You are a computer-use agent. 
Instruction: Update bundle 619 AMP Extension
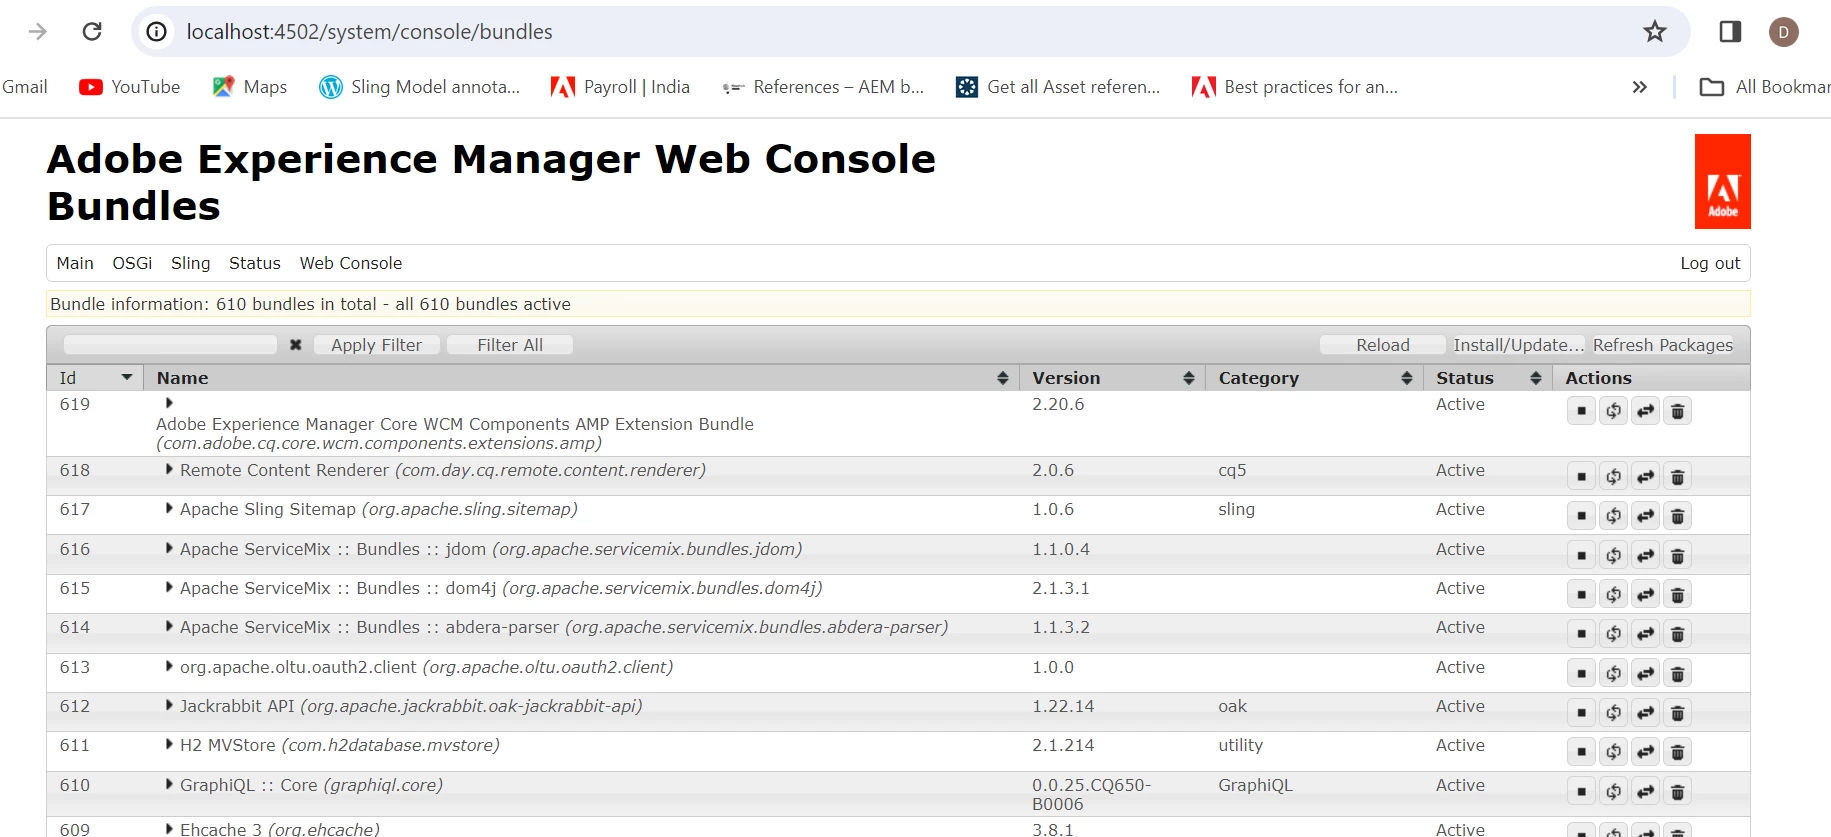click(1645, 411)
